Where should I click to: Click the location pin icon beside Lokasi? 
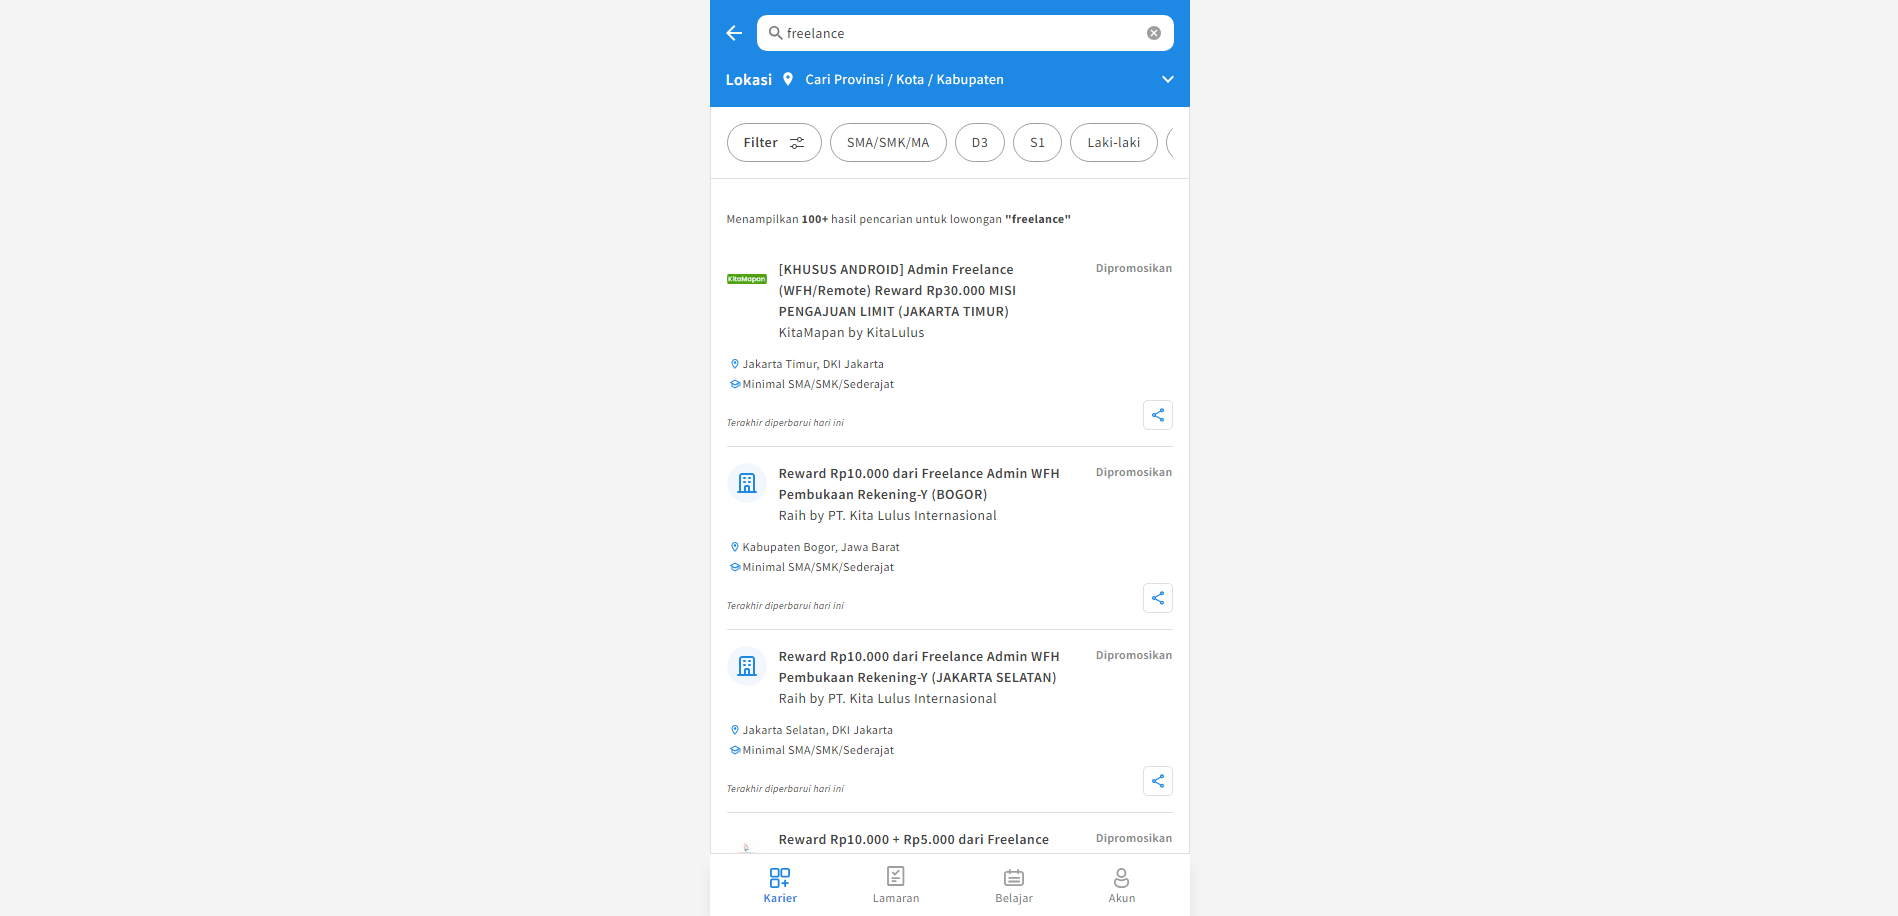tap(788, 79)
